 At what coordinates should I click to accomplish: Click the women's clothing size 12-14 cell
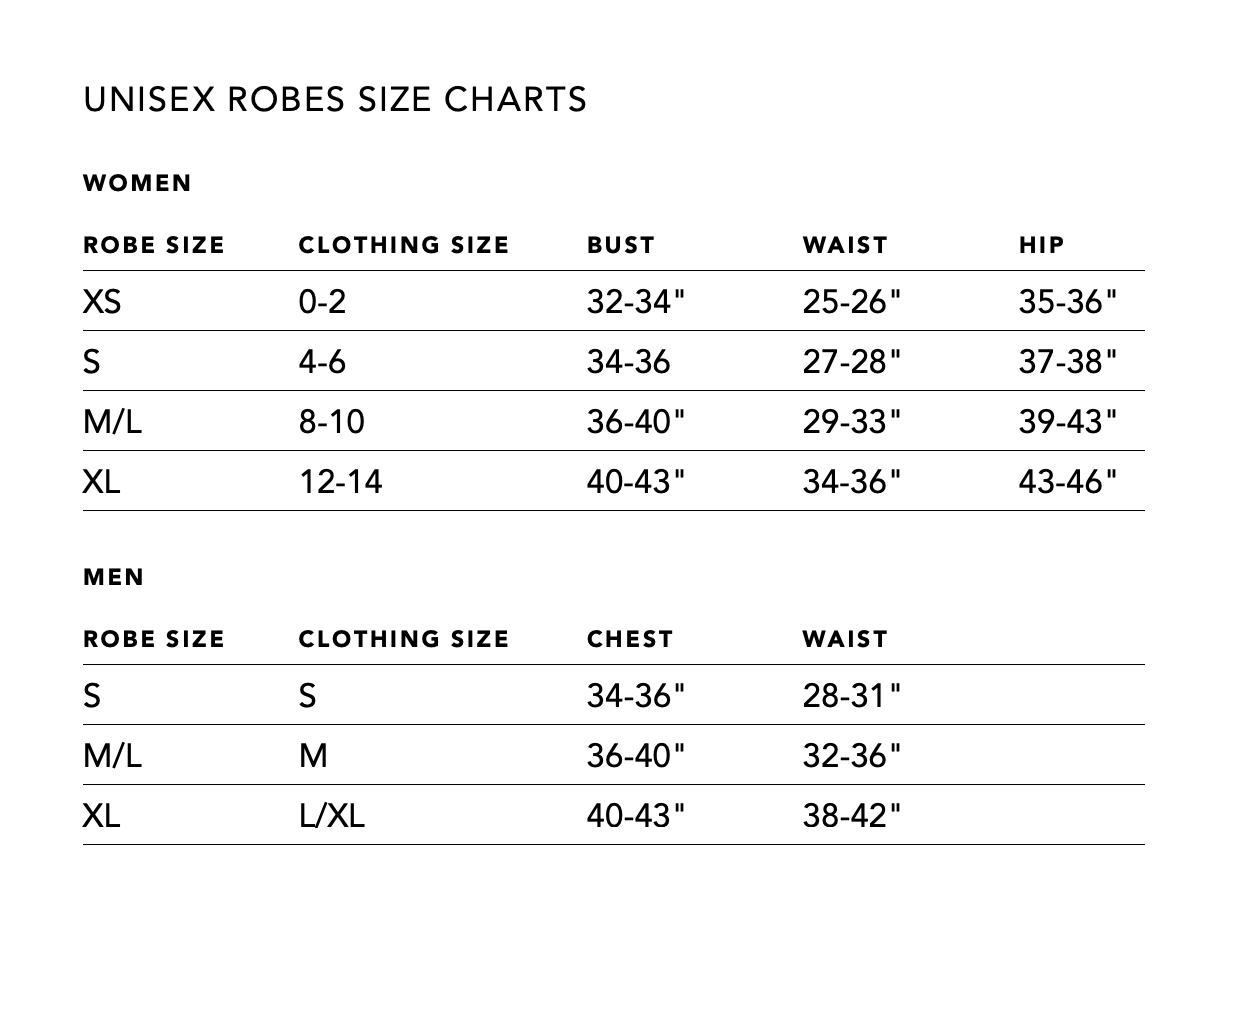click(340, 481)
